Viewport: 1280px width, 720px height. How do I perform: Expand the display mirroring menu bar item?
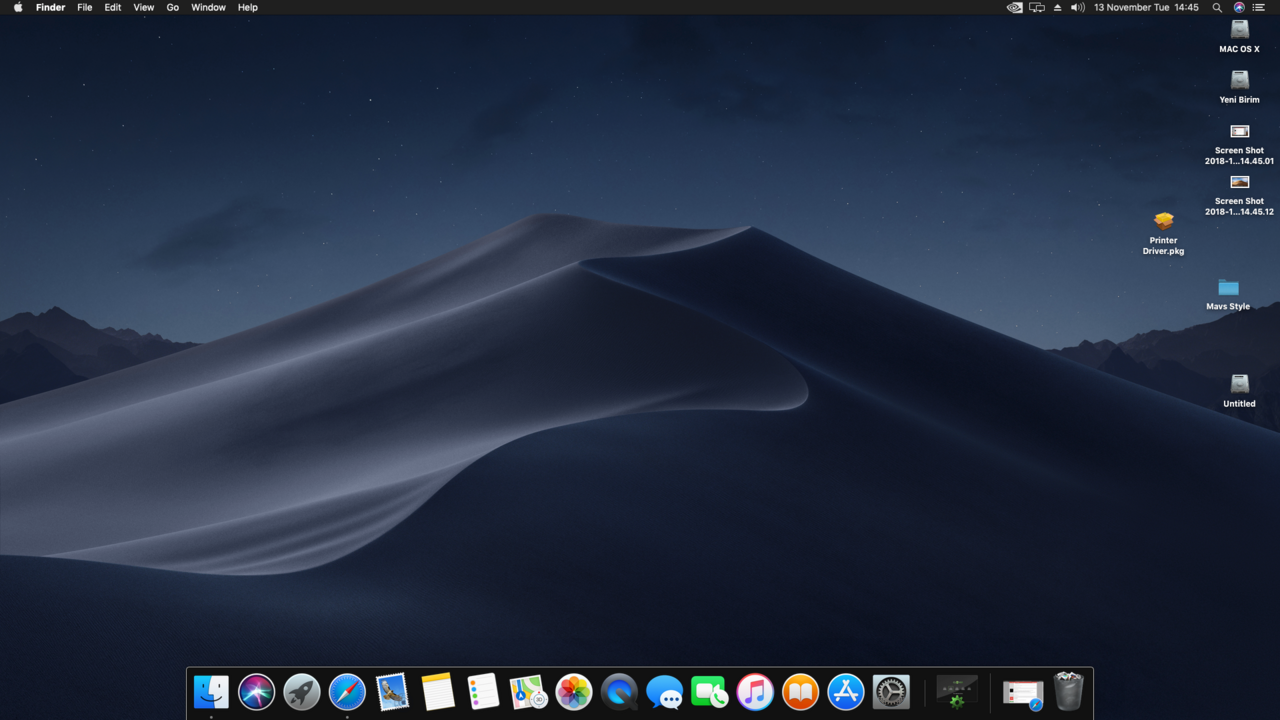click(1037, 7)
